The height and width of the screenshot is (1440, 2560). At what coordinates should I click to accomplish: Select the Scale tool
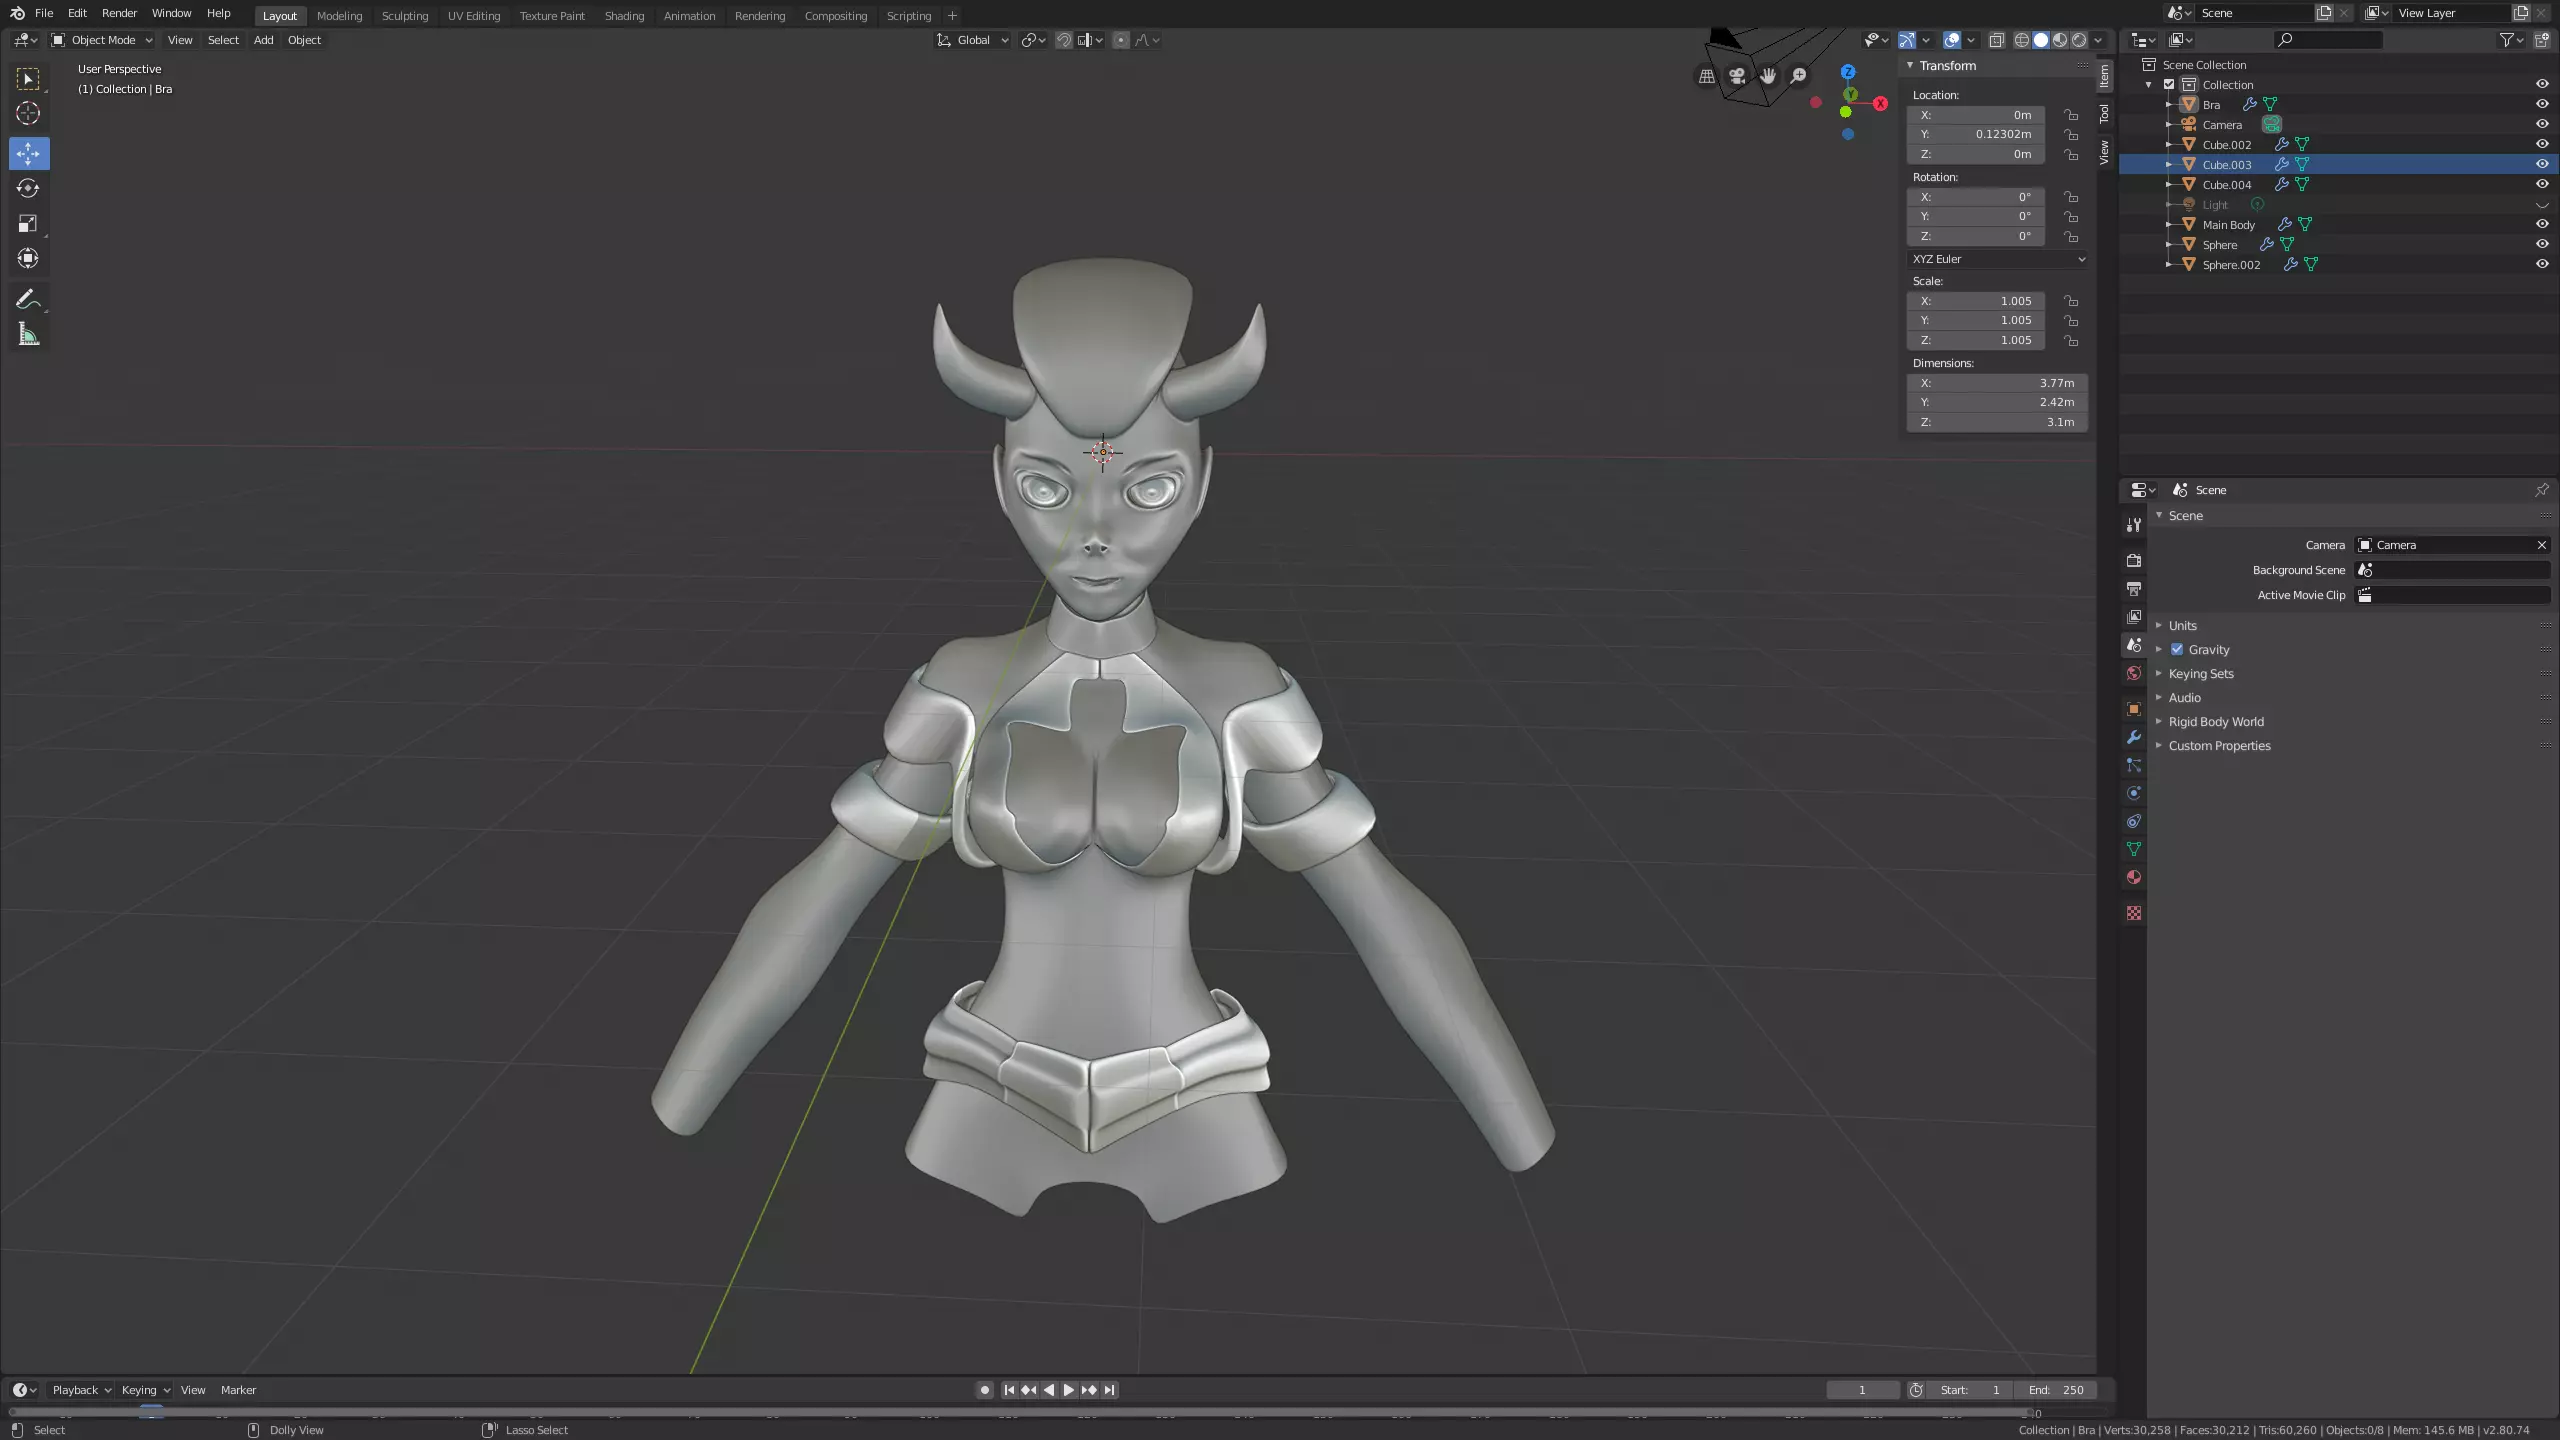[x=28, y=223]
